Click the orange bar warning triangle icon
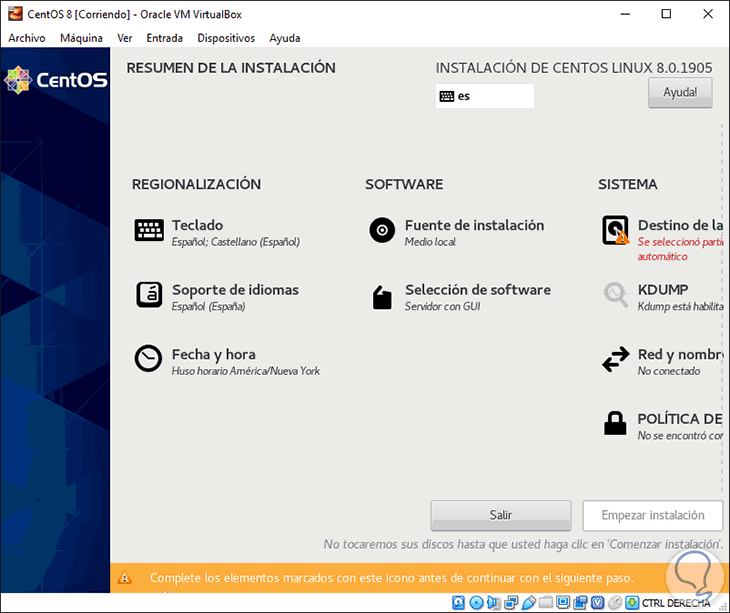 point(124,578)
